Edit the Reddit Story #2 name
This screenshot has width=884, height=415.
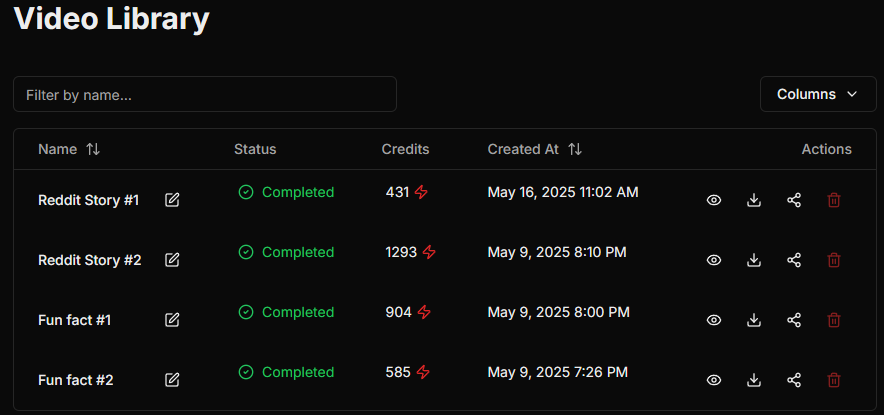click(172, 260)
